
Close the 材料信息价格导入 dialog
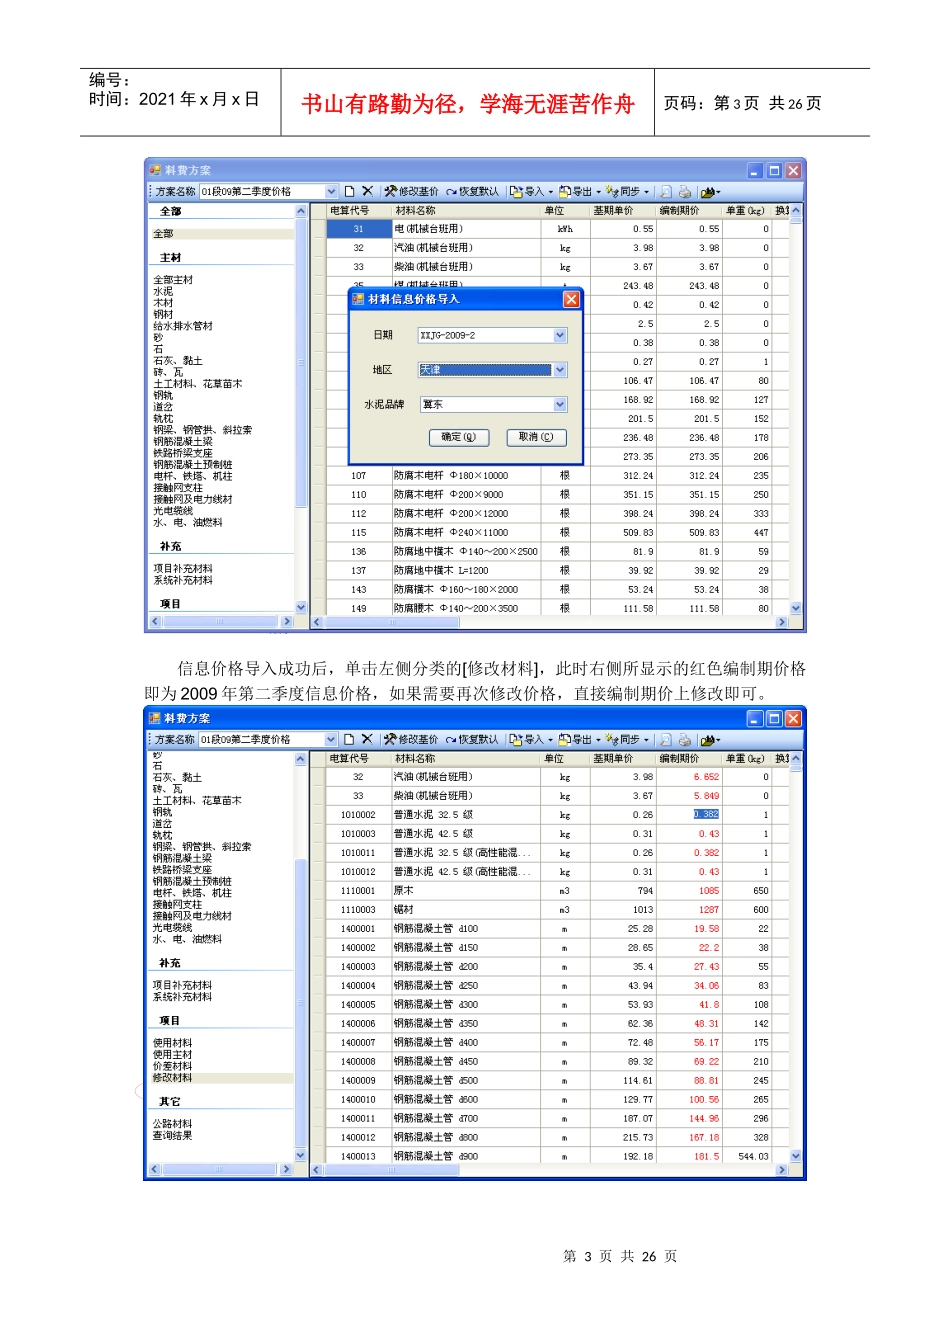click(x=571, y=299)
